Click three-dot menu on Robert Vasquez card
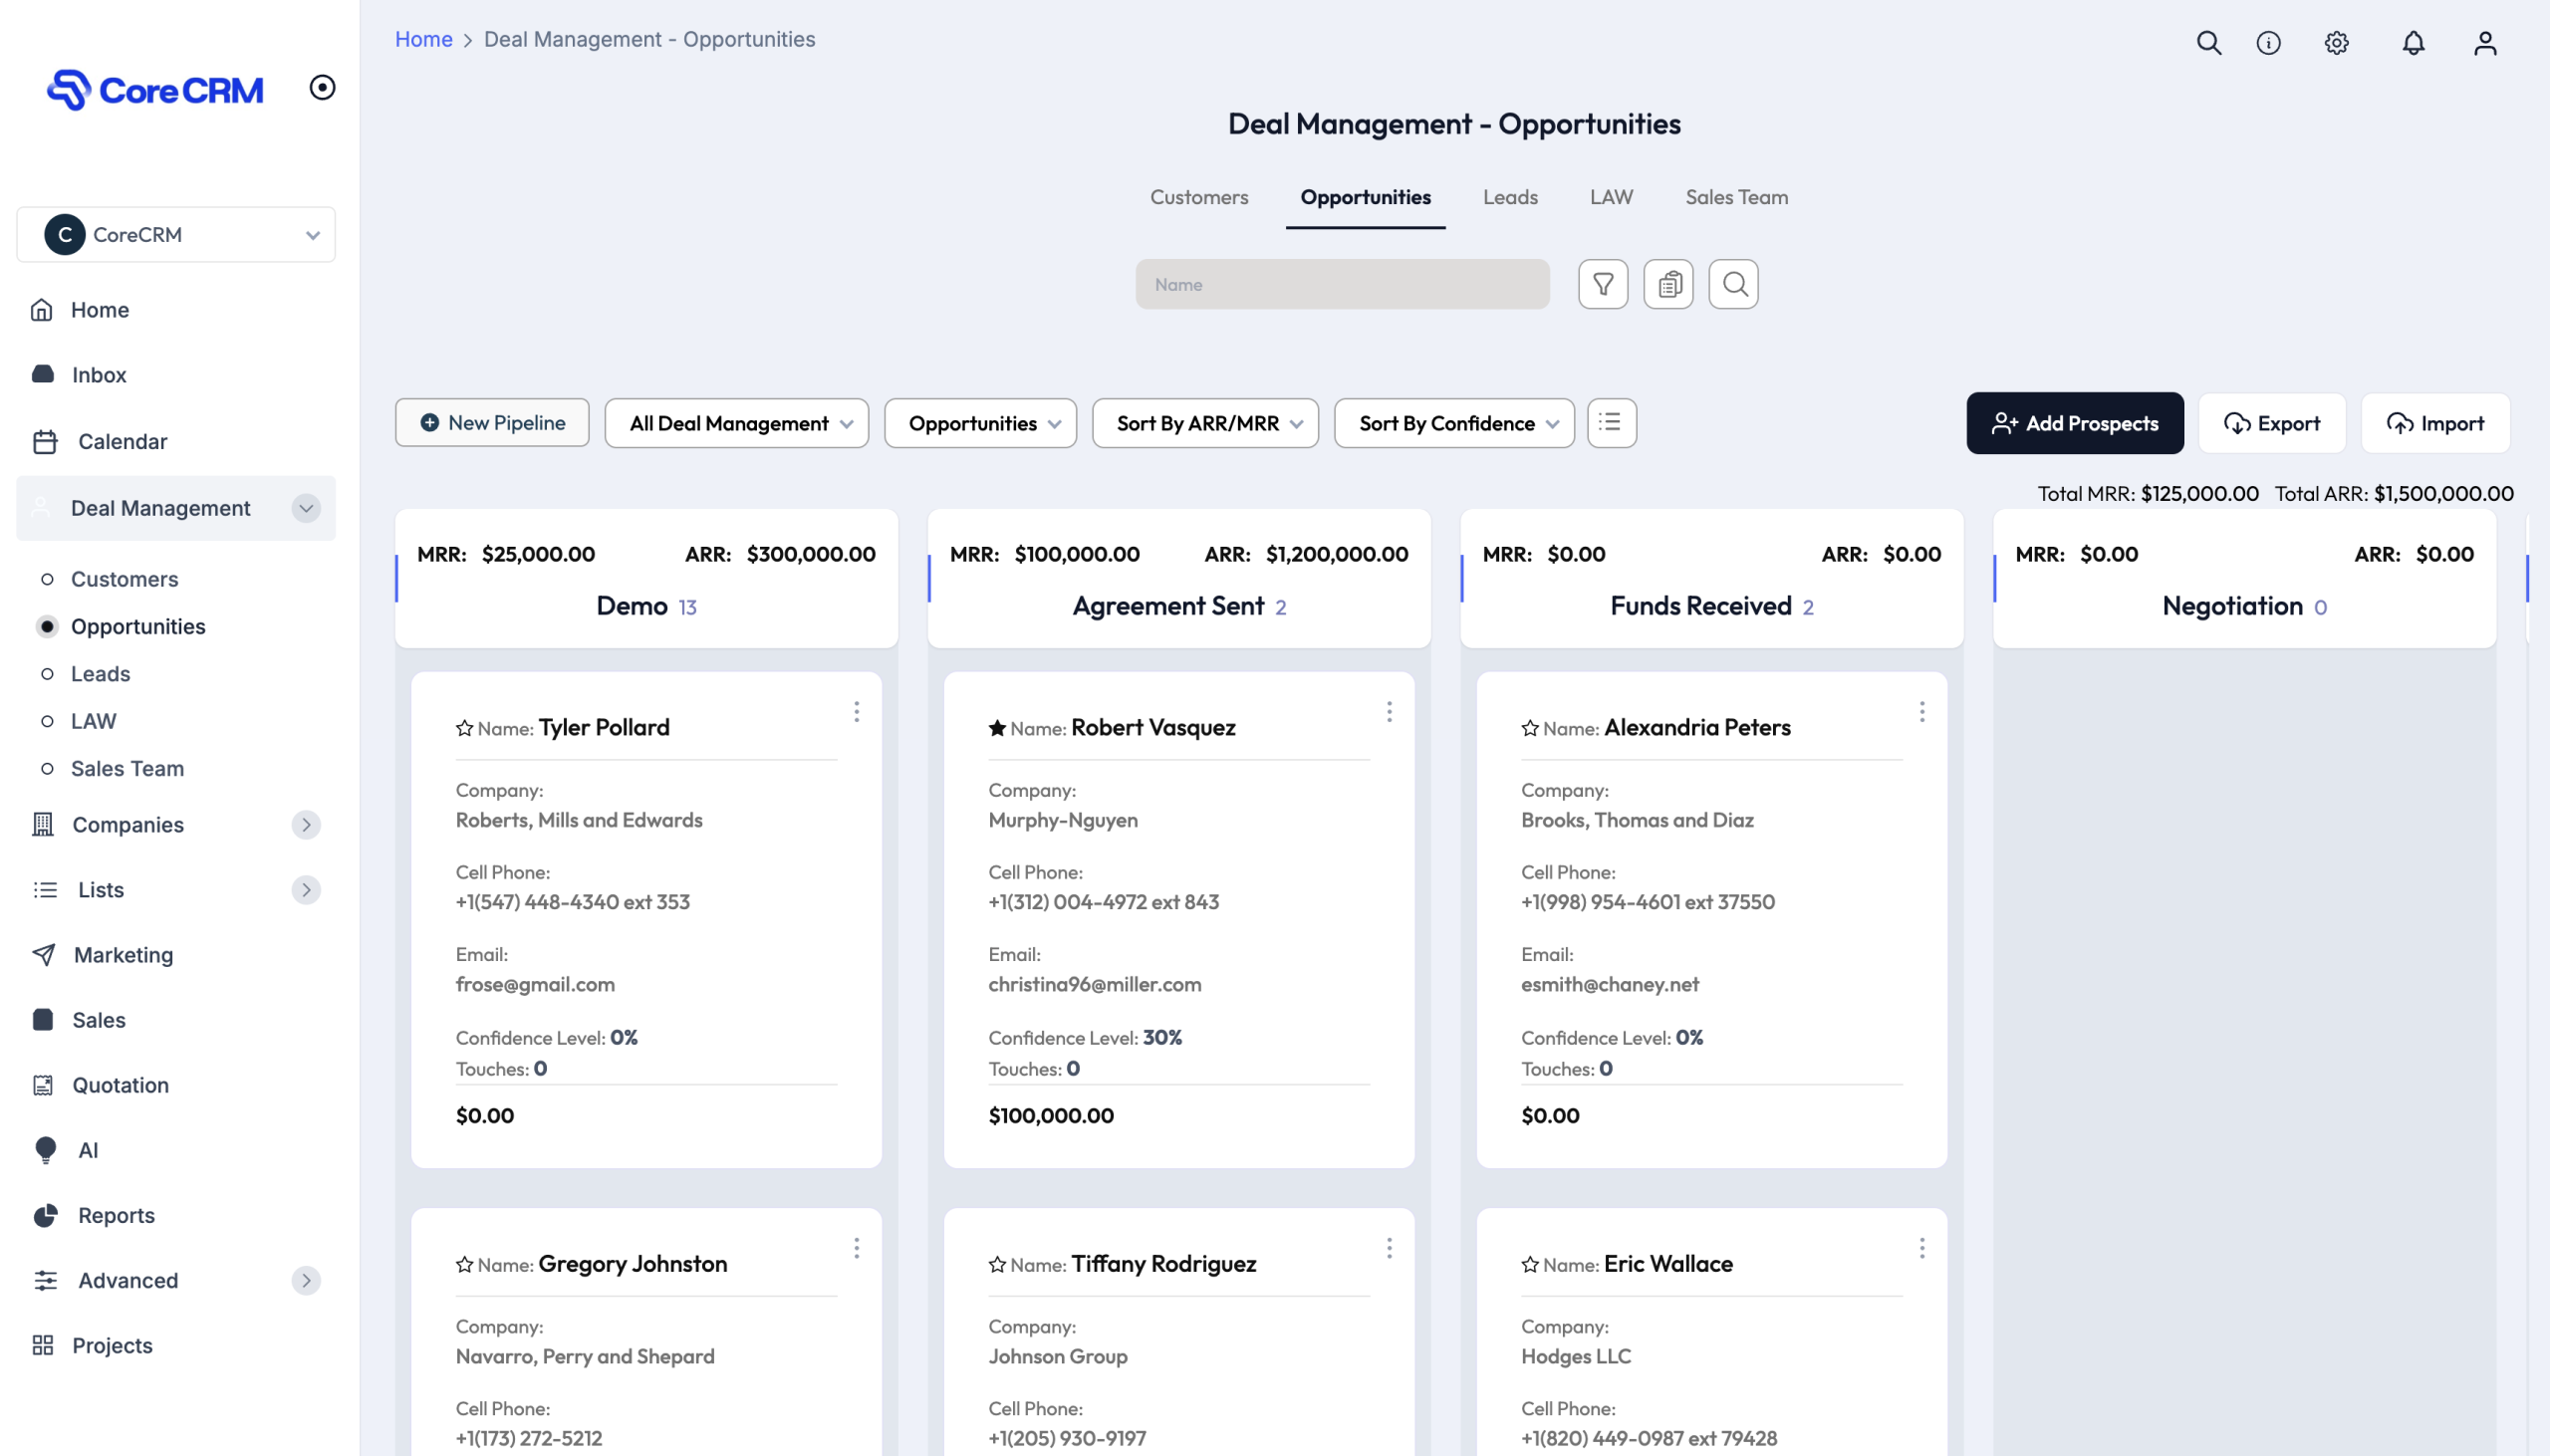2550x1456 pixels. pyautogui.click(x=1389, y=711)
